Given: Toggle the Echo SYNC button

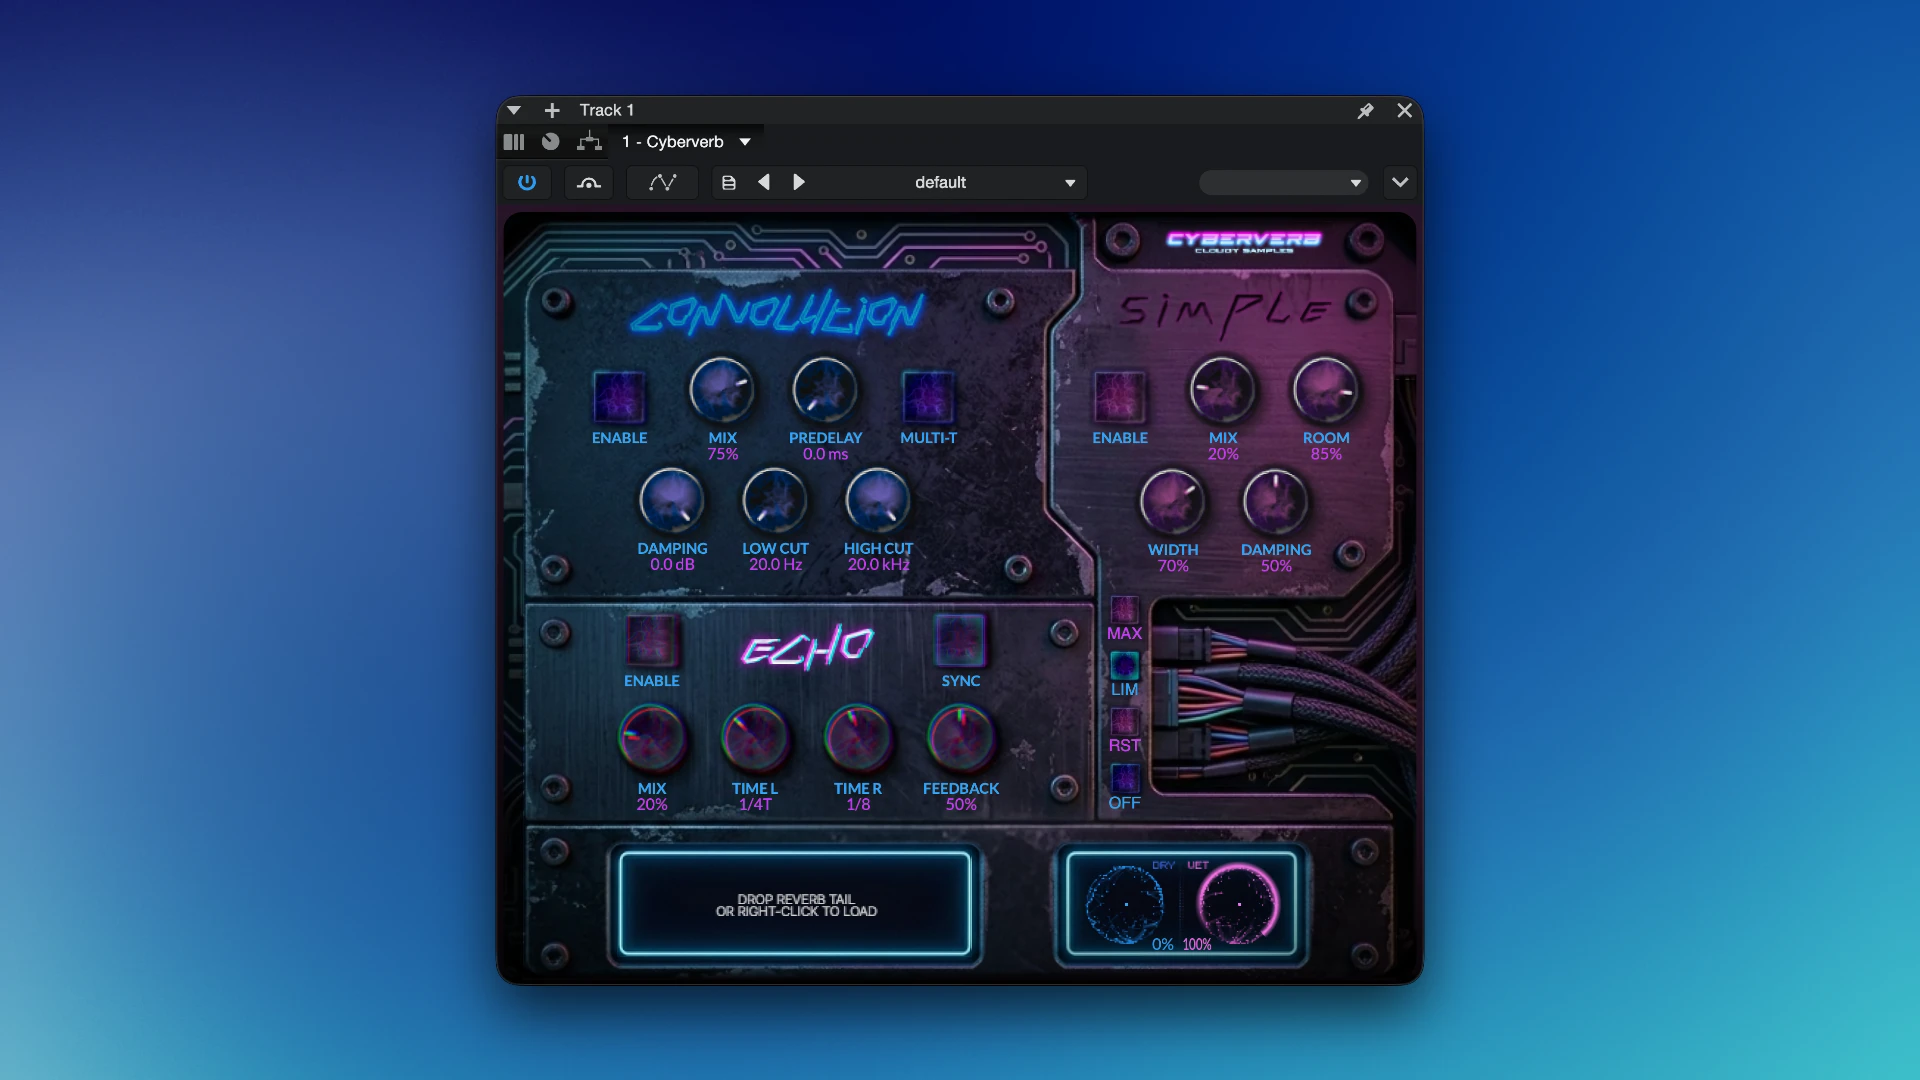Looking at the screenshot, I should point(960,640).
